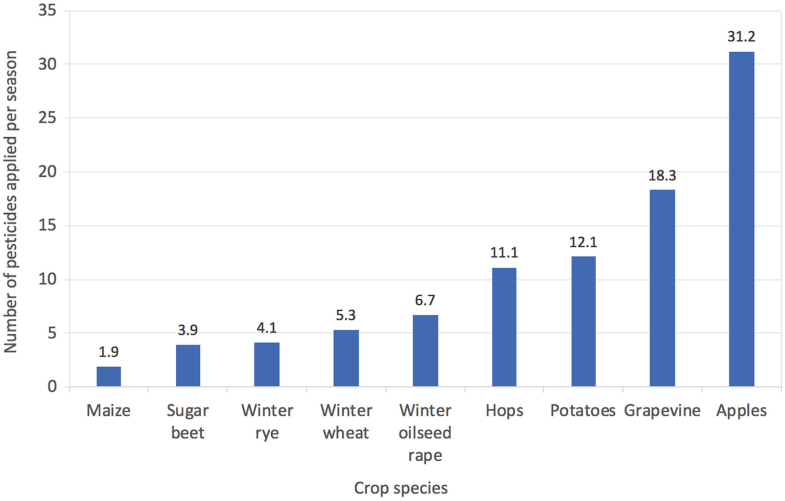This screenshot has height=501, width=785.
Task: Click the Apples bar
Action: [x=741, y=219]
